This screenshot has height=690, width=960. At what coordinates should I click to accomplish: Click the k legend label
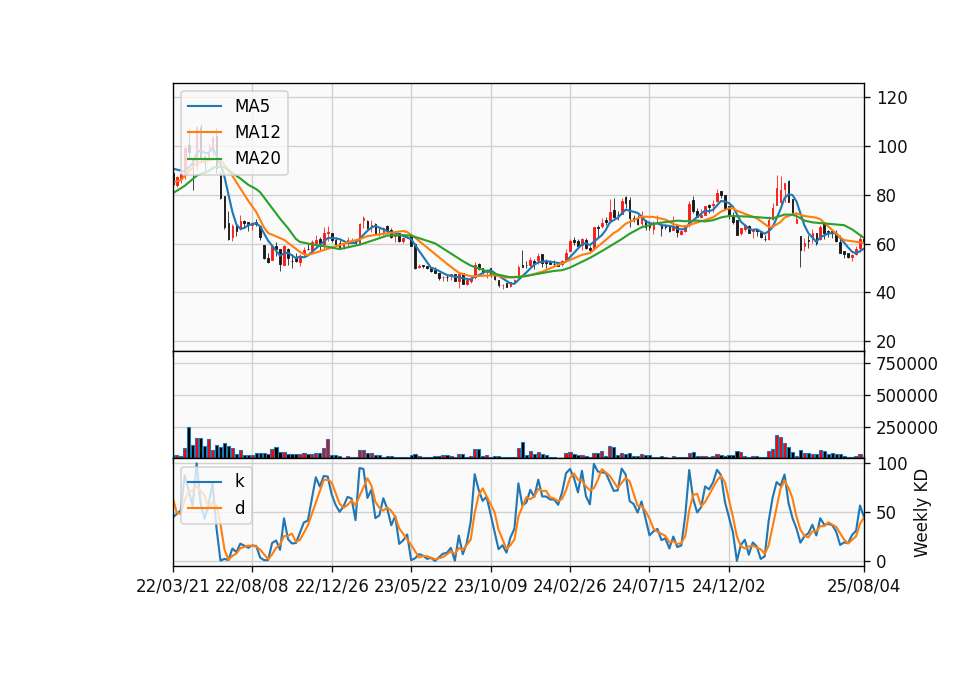point(239,481)
